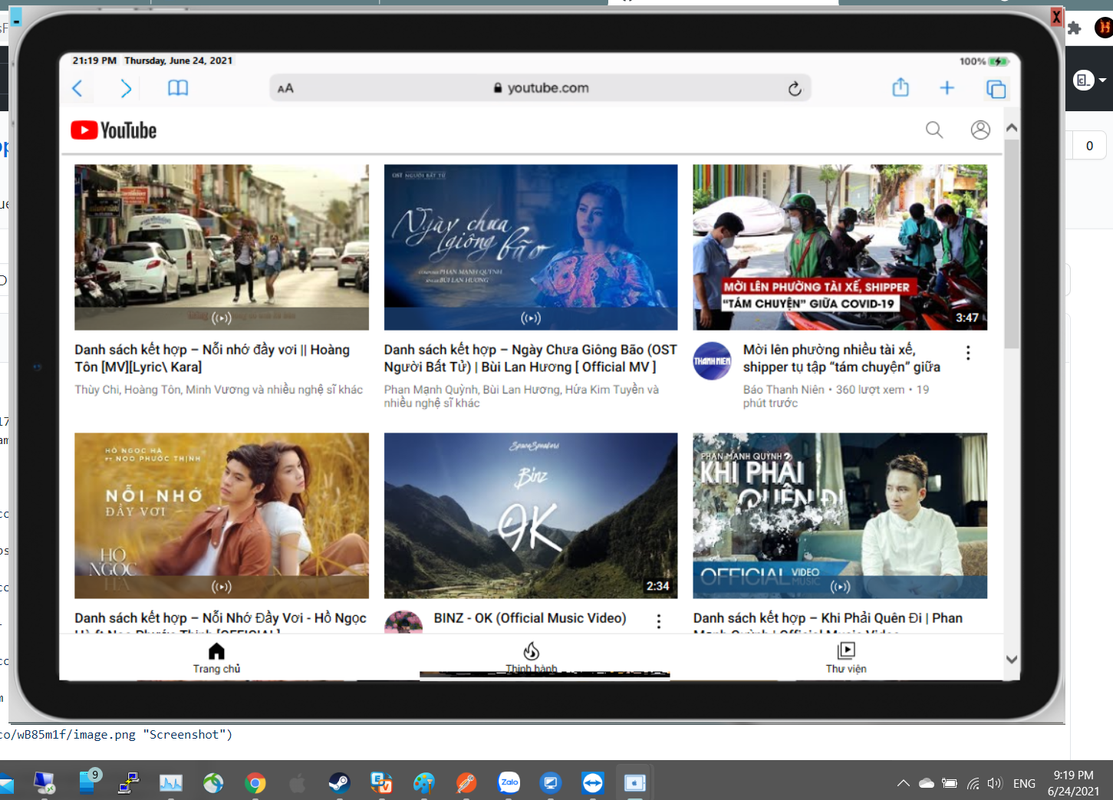Switch to the Thư viện tab
Image resolution: width=1113 pixels, height=800 pixels.
[x=845, y=658]
